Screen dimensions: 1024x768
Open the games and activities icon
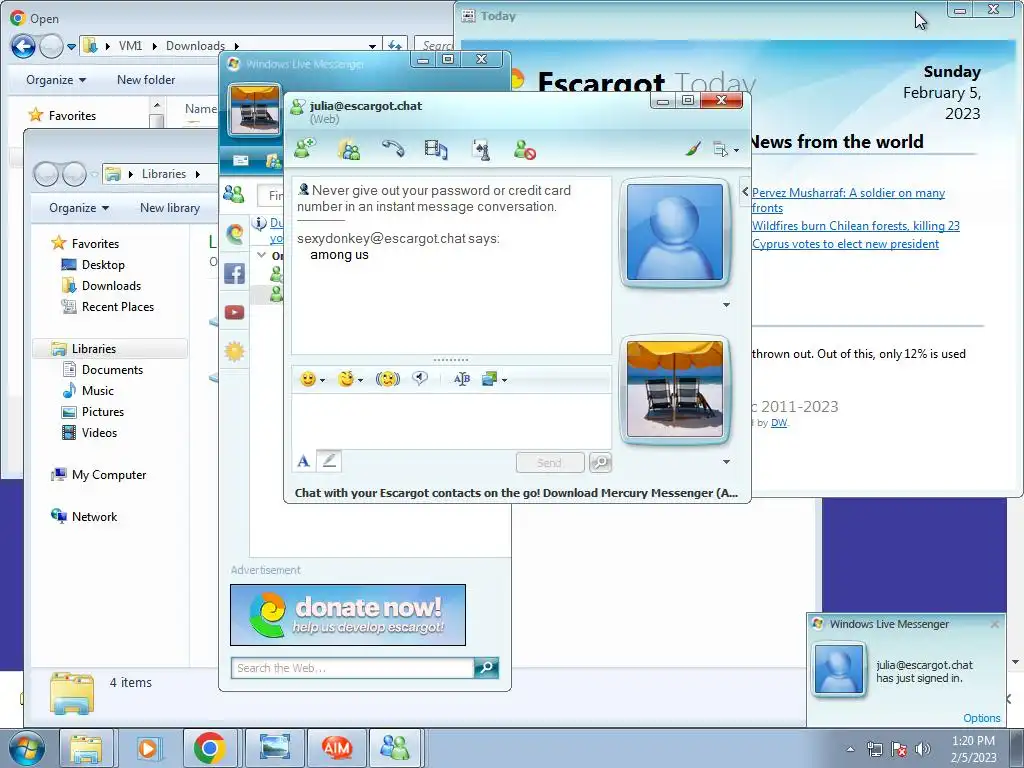pos(481,150)
